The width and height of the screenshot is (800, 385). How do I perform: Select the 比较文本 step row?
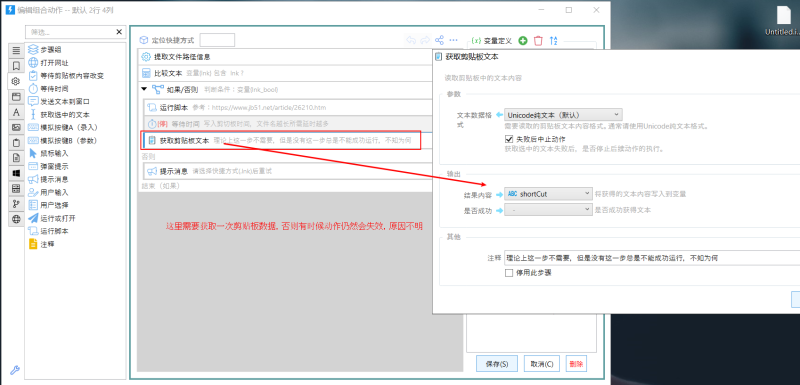286,73
